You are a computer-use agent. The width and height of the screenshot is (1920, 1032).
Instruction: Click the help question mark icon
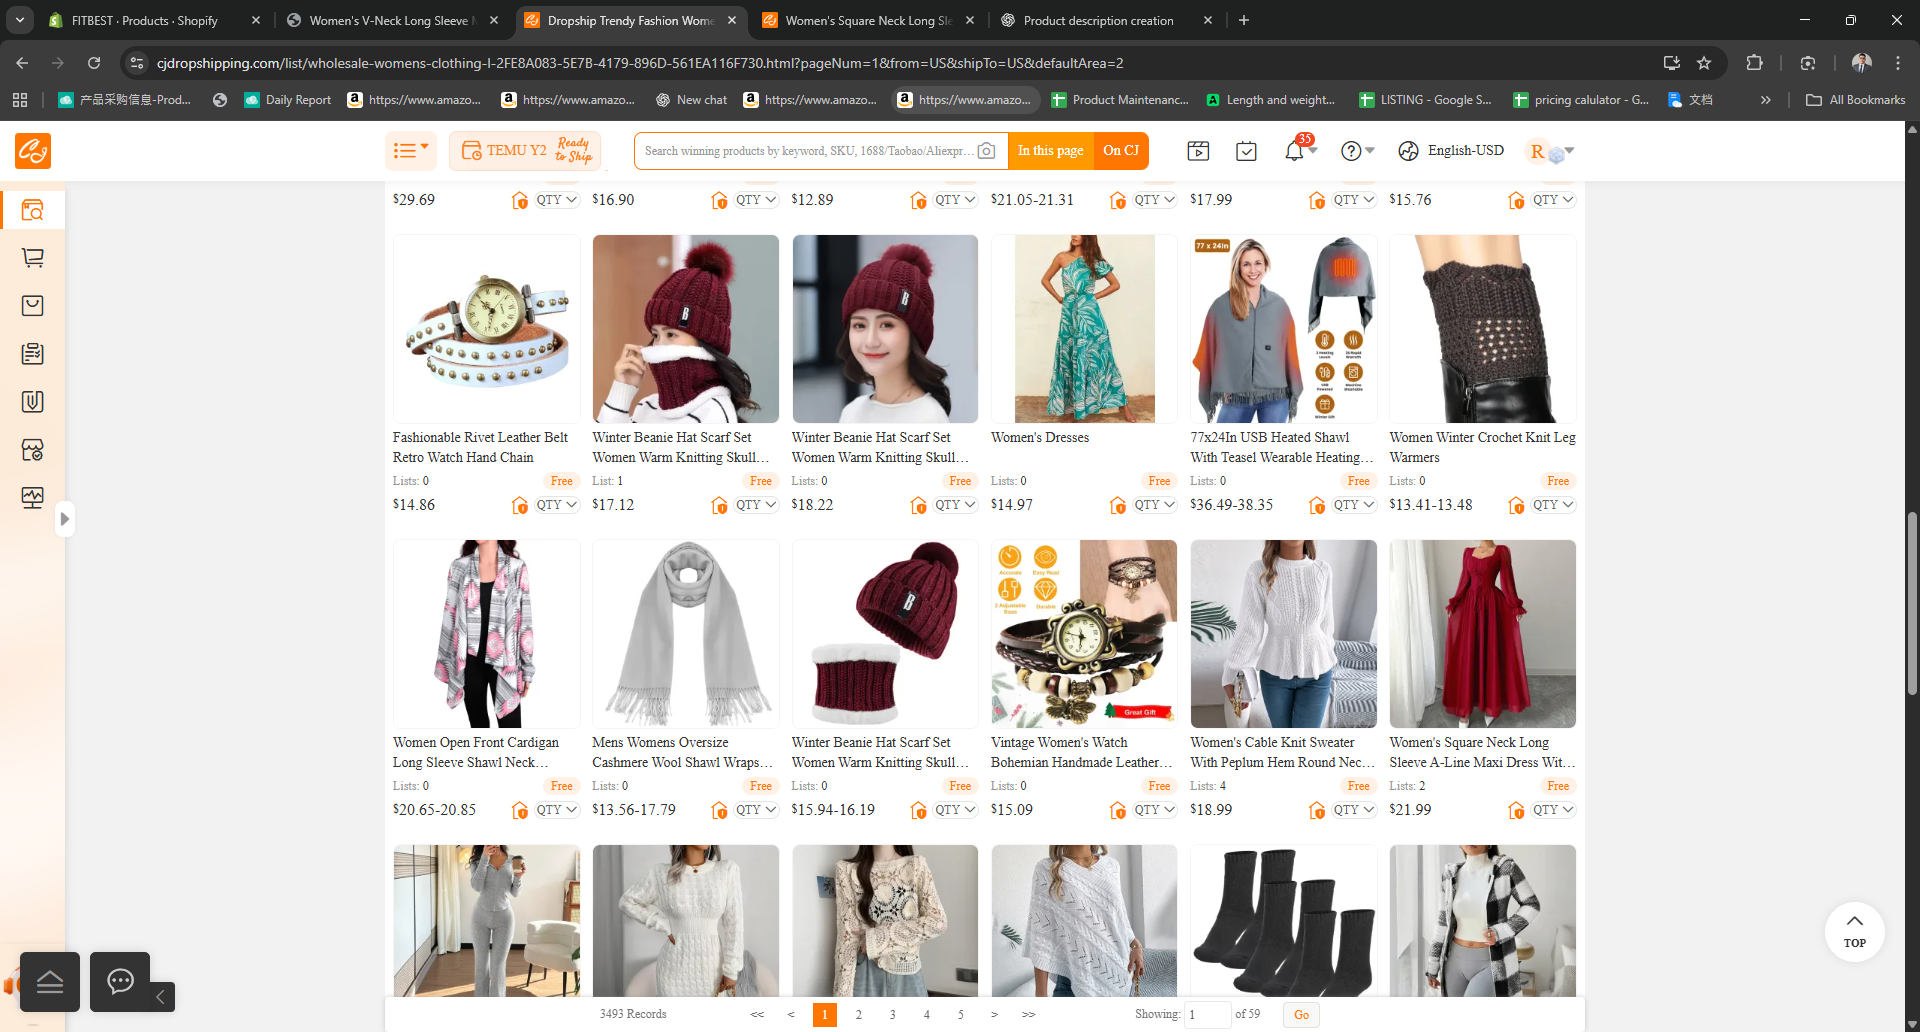pyautogui.click(x=1351, y=151)
